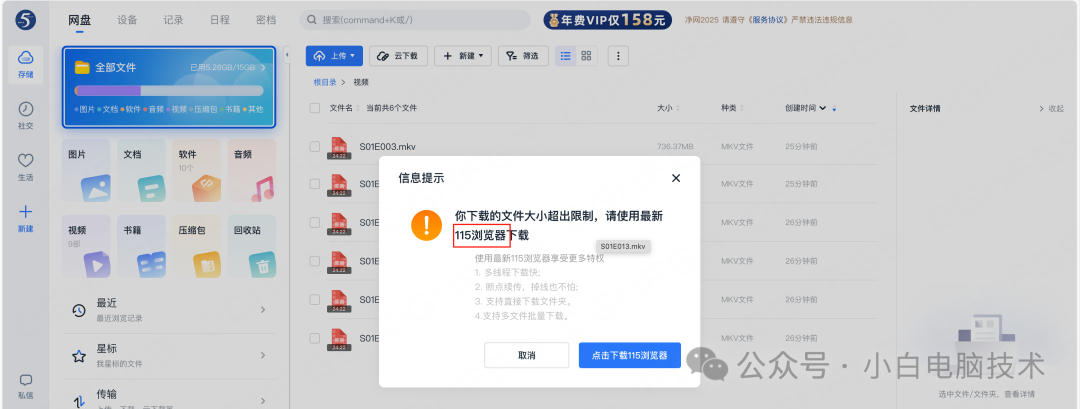Switch to the 密档 tab
This screenshot has width=1080, height=409.
pyautogui.click(x=266, y=20)
